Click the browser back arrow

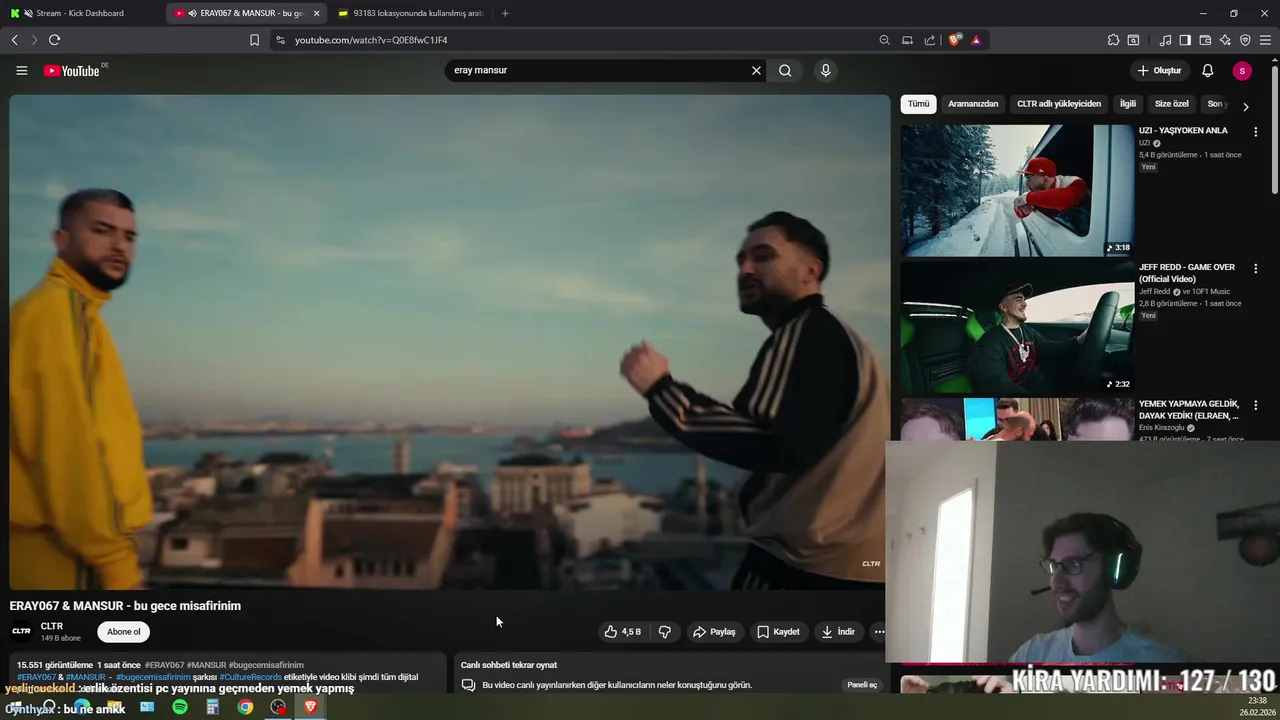[14, 40]
